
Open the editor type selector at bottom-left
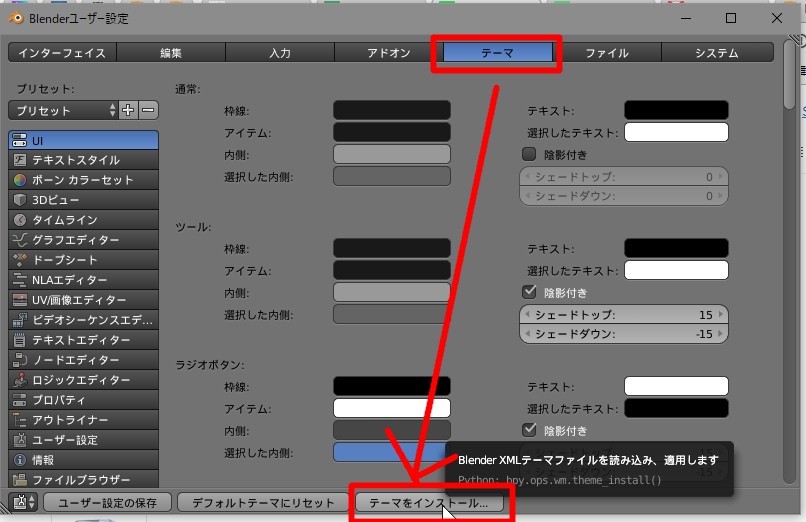[24, 502]
